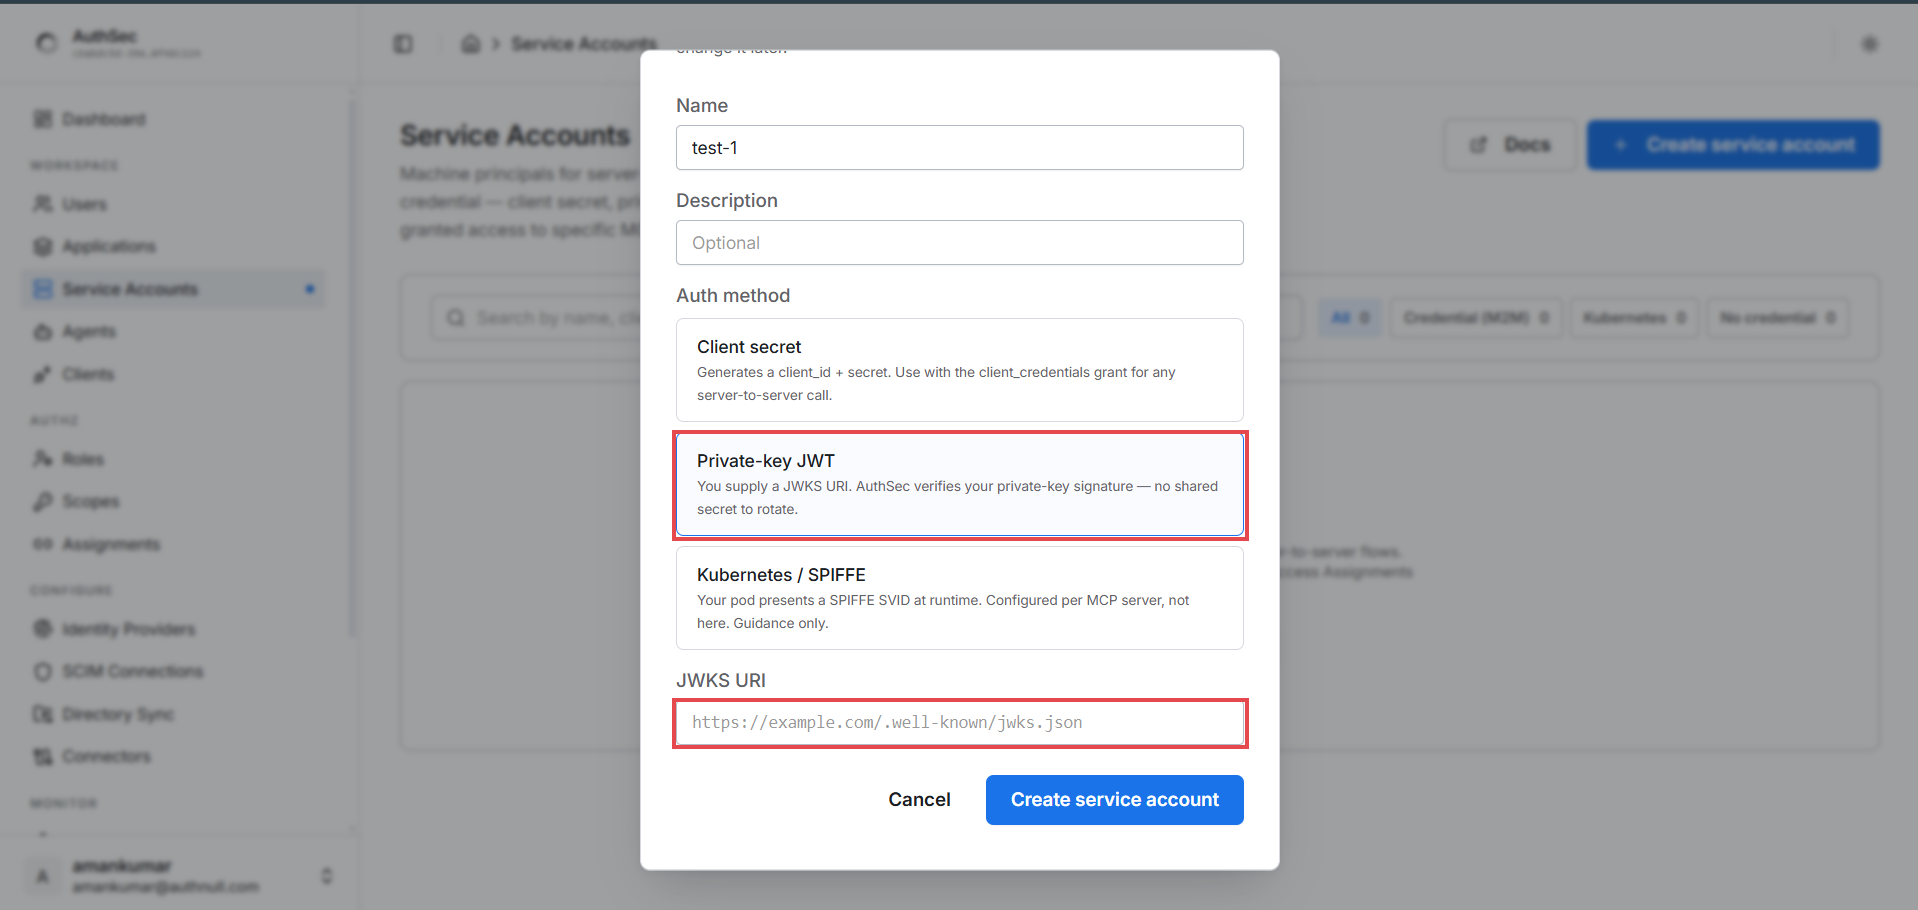This screenshot has height=910, width=1918.
Task: Navigate to Scopes in the sidebar
Action: (173, 501)
